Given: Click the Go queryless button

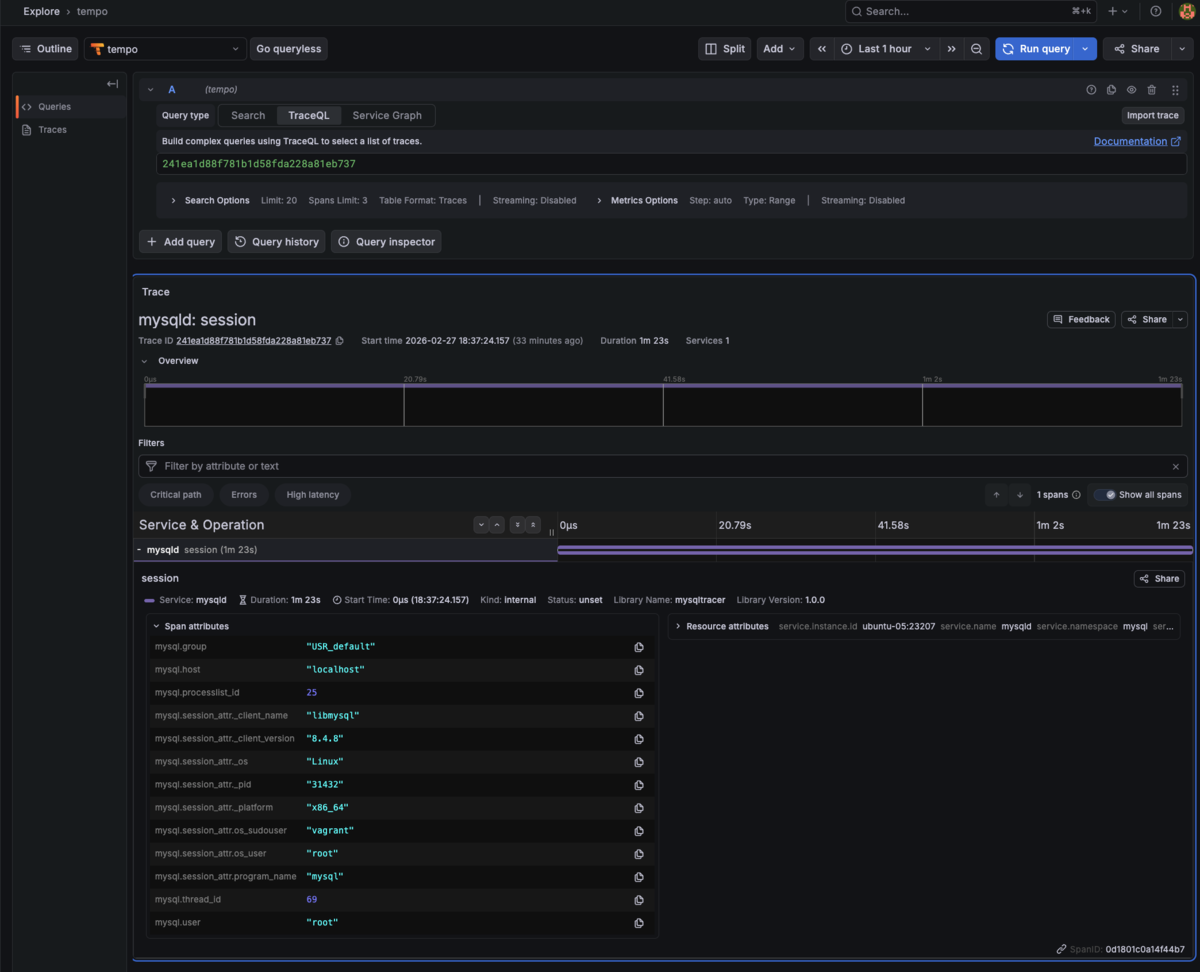Looking at the screenshot, I should [288, 49].
